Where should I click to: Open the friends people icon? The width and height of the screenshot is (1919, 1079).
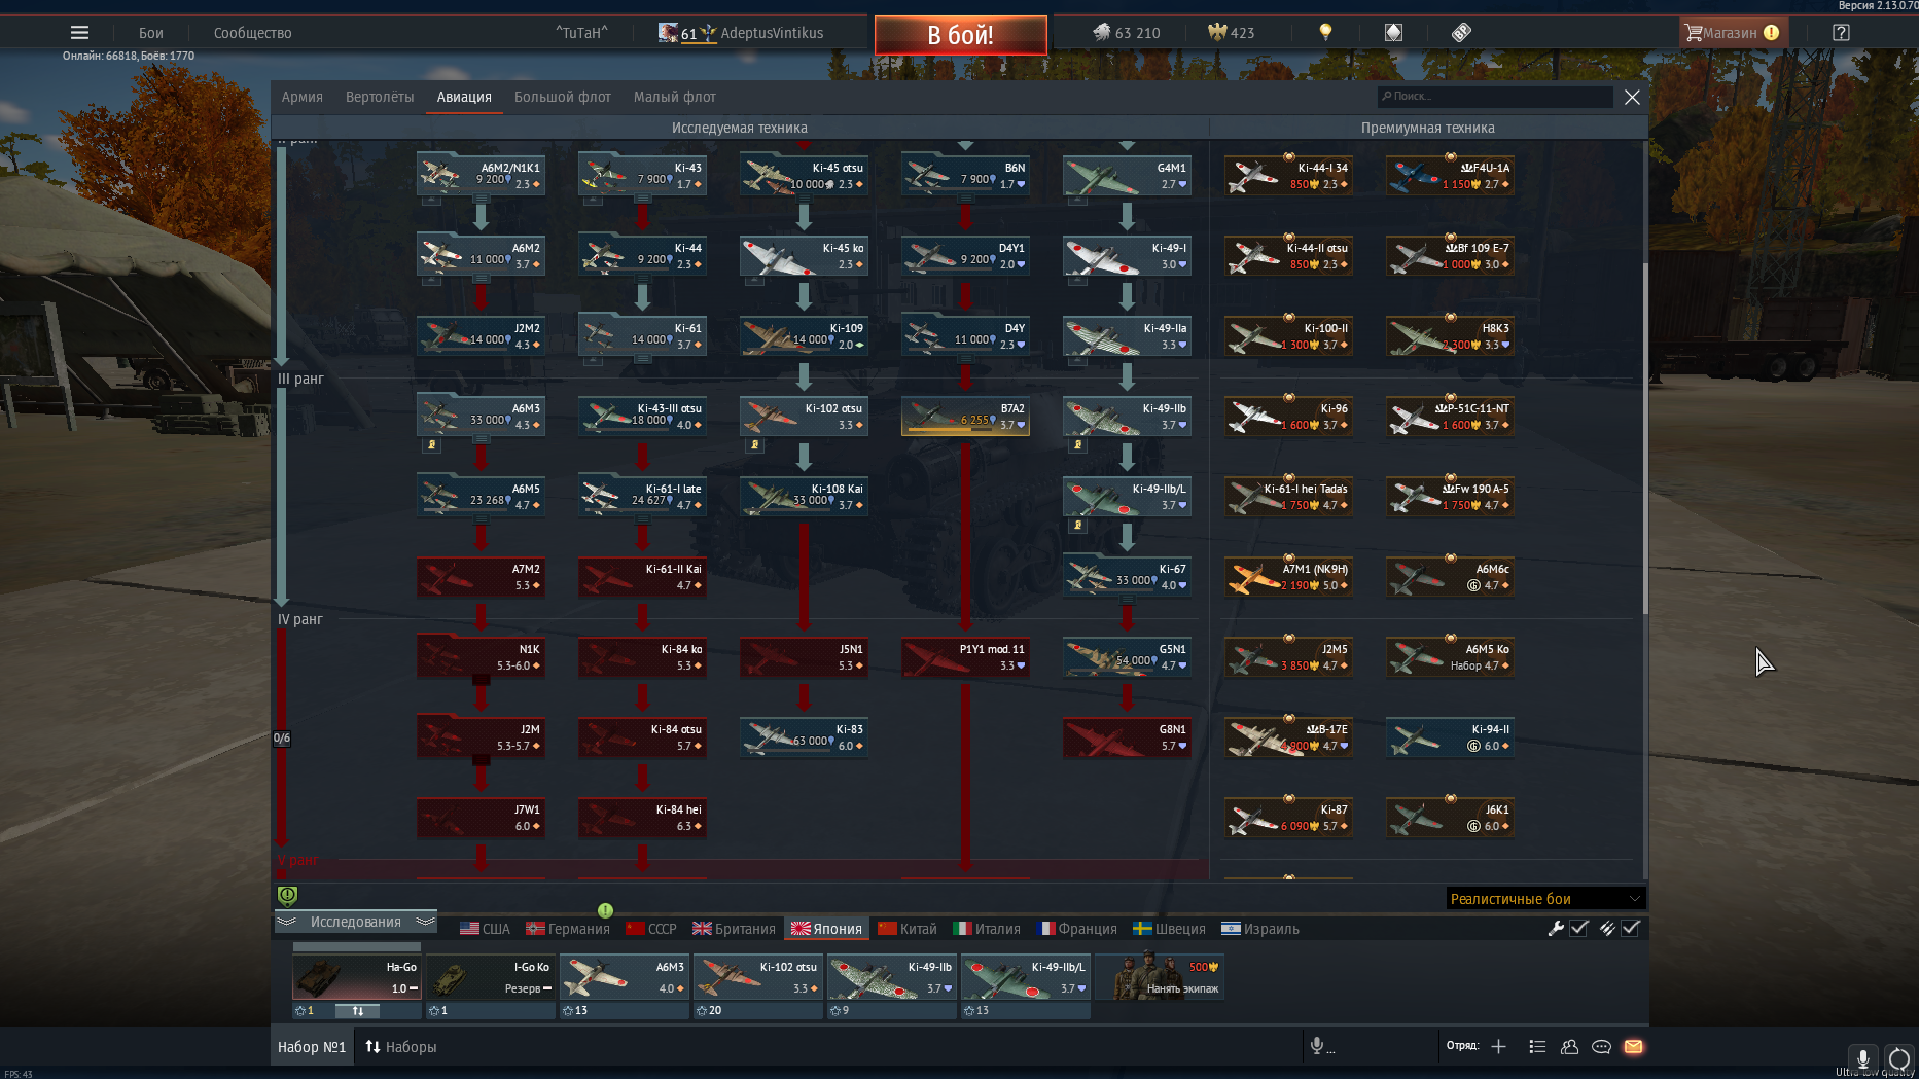1569,1046
